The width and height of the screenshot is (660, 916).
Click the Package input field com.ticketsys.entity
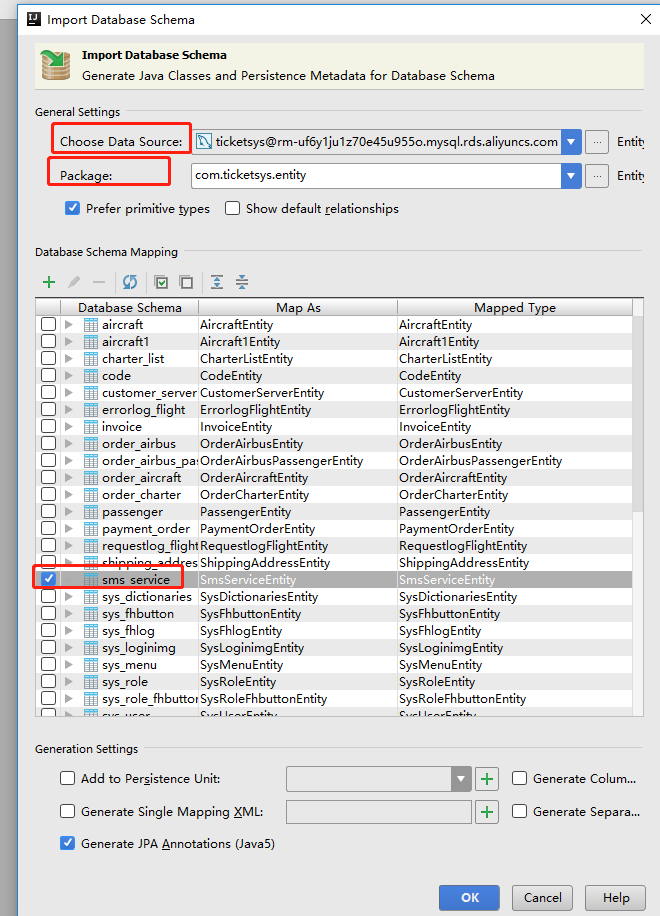pyautogui.click(x=376, y=176)
